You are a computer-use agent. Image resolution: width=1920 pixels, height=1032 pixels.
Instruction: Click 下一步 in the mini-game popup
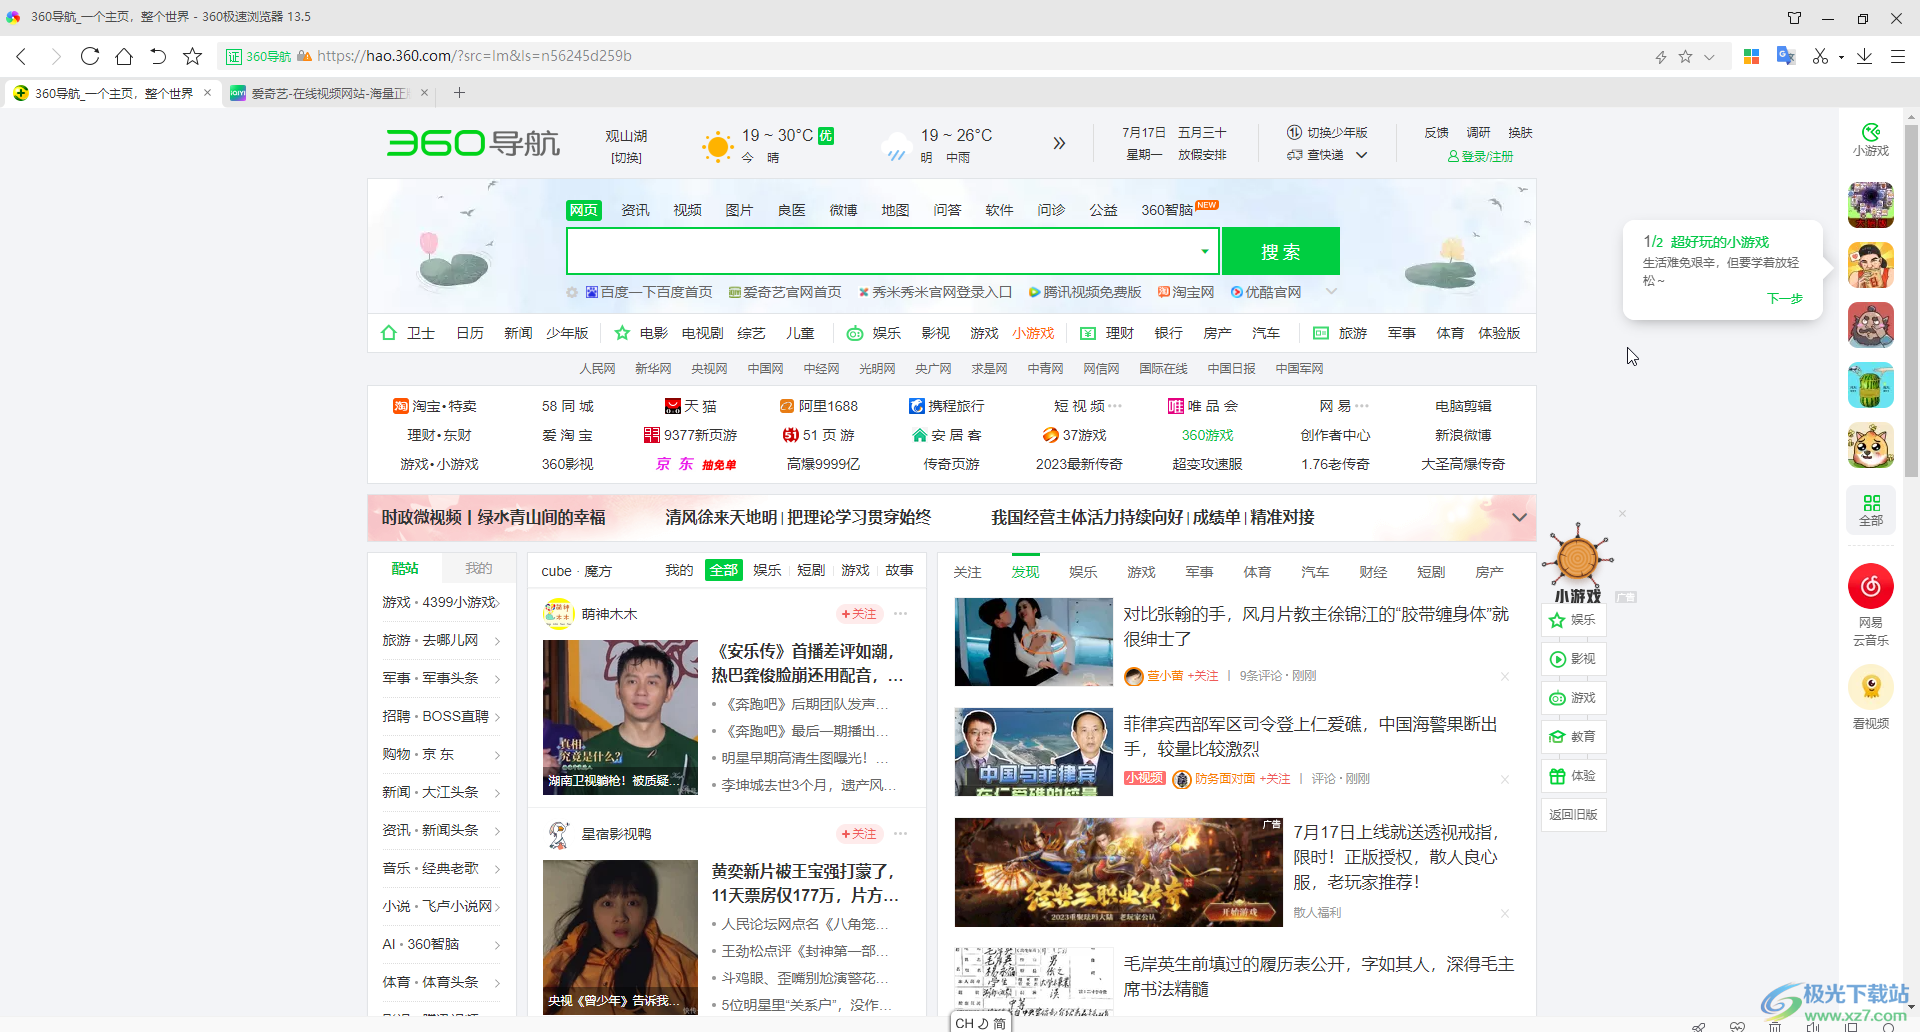click(1785, 299)
